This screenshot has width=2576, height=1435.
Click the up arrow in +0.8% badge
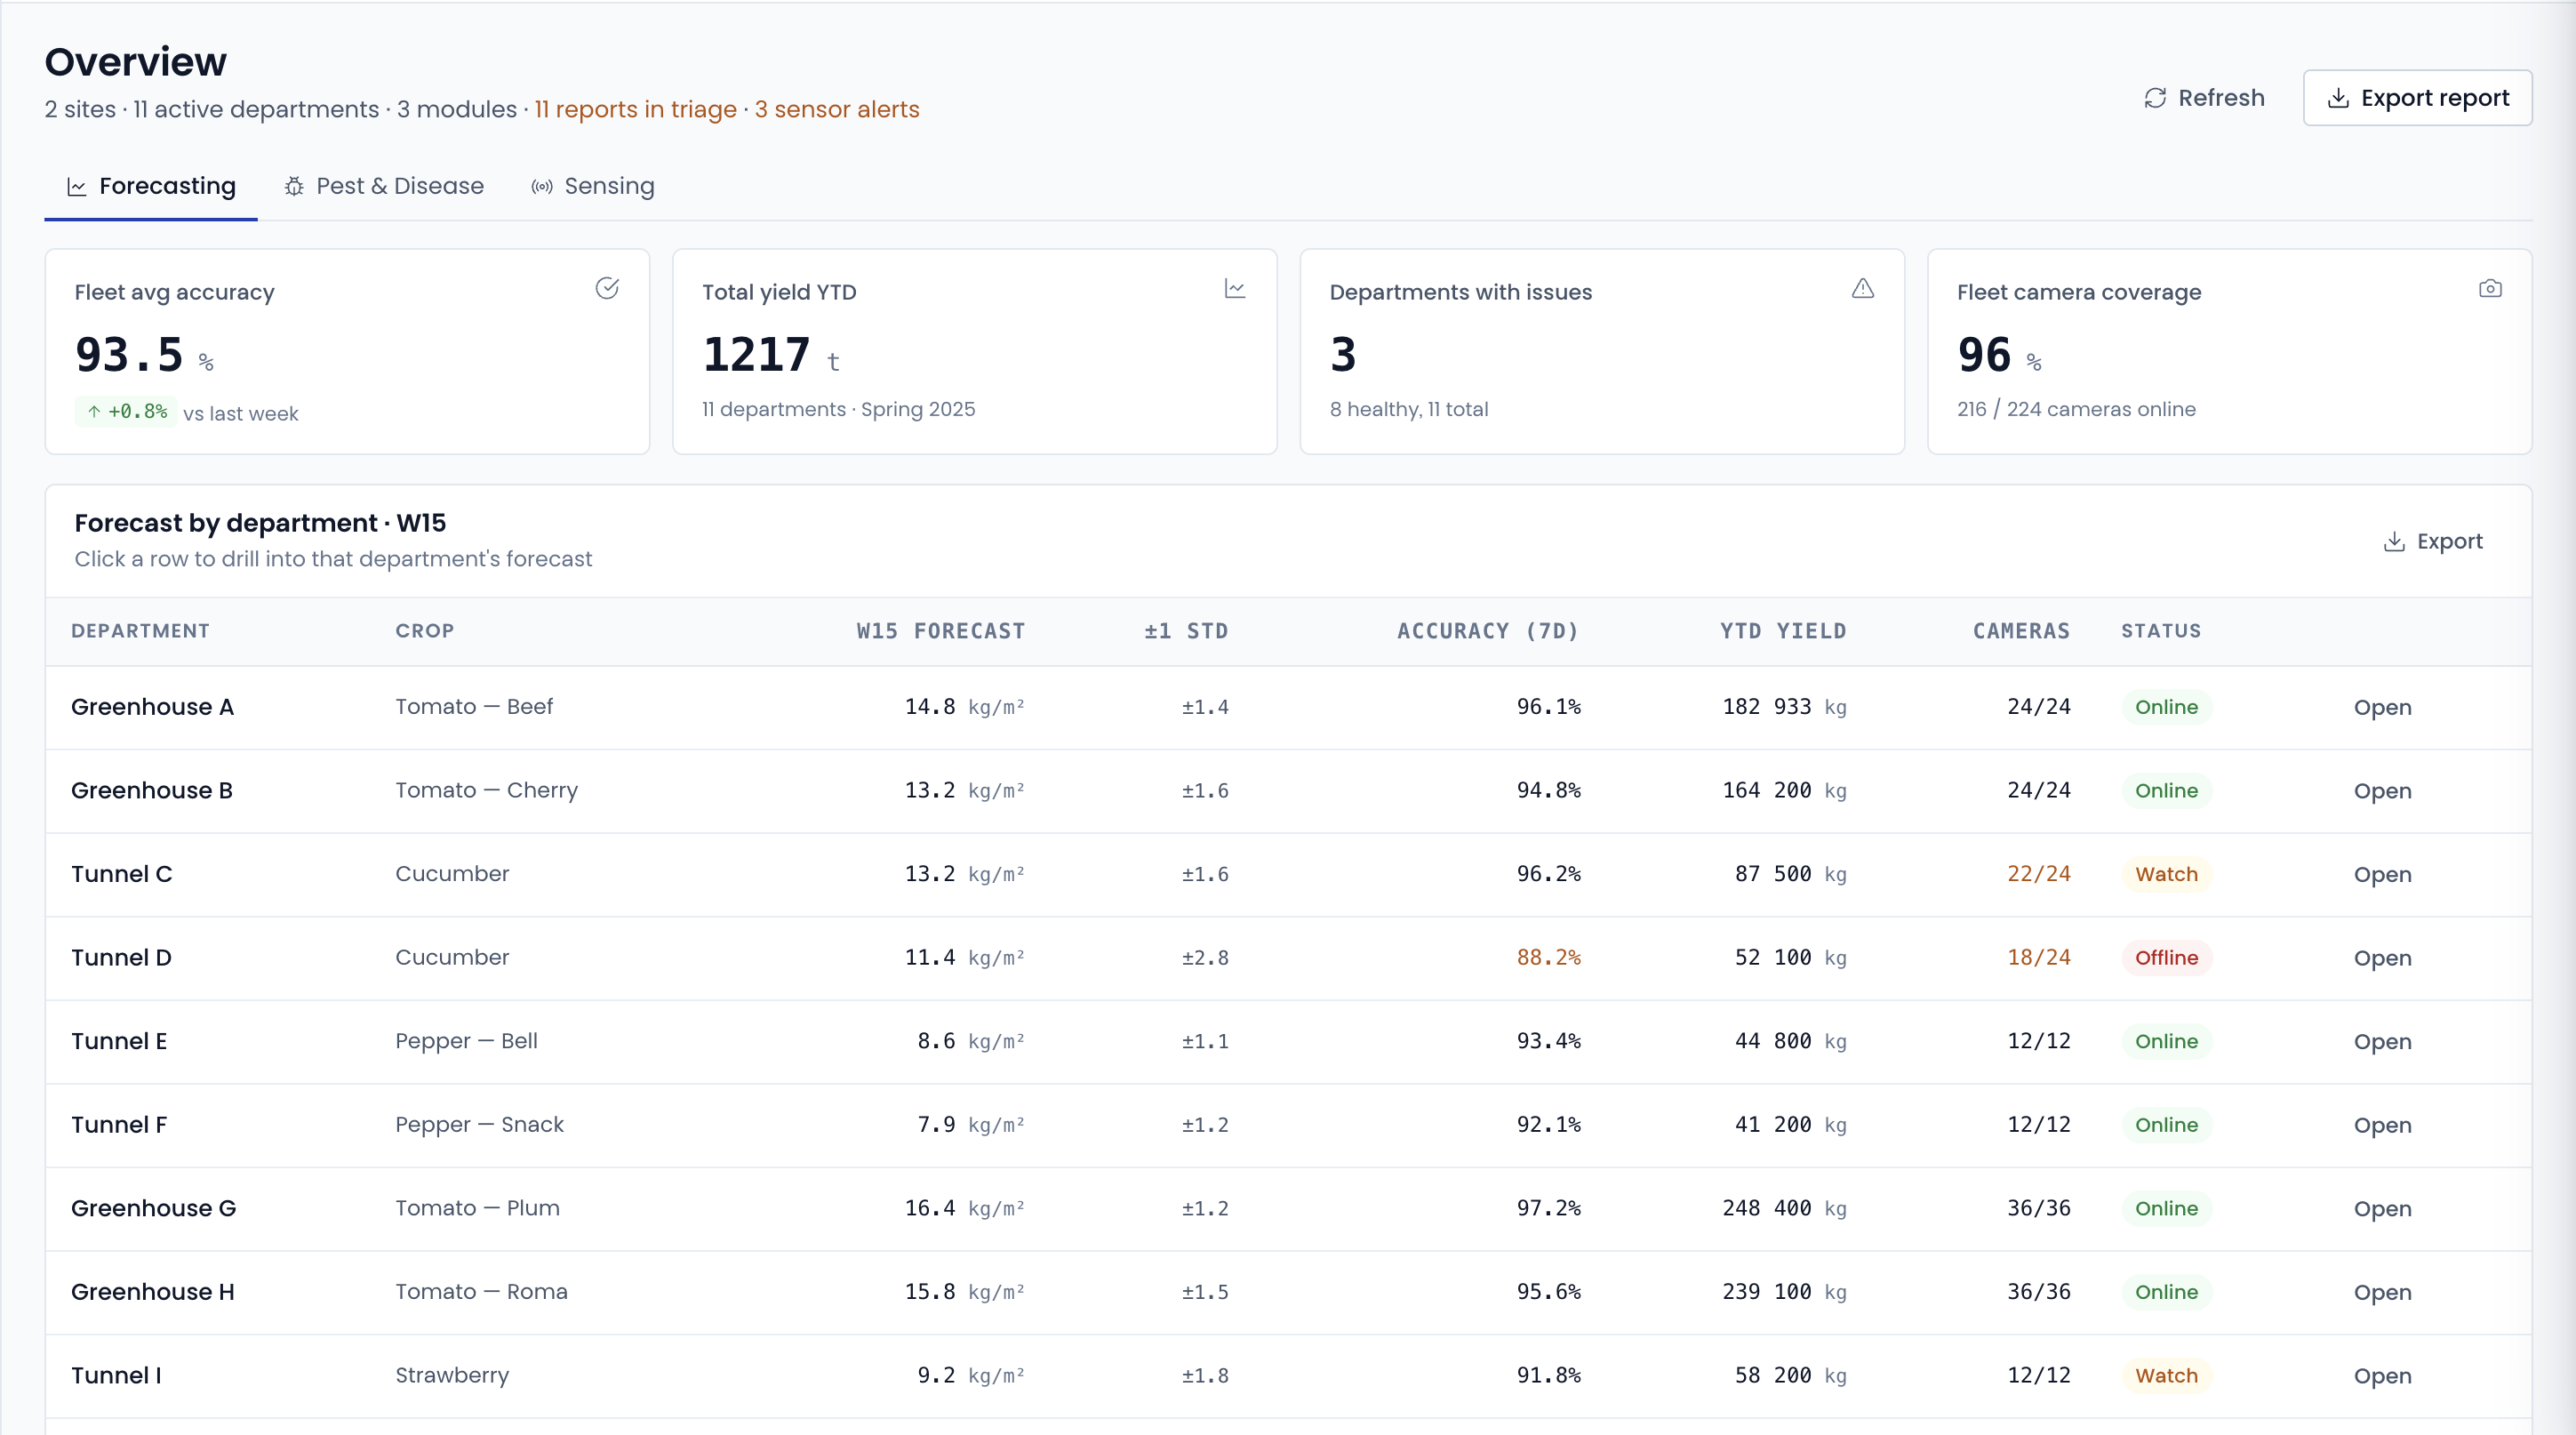tap(94, 412)
